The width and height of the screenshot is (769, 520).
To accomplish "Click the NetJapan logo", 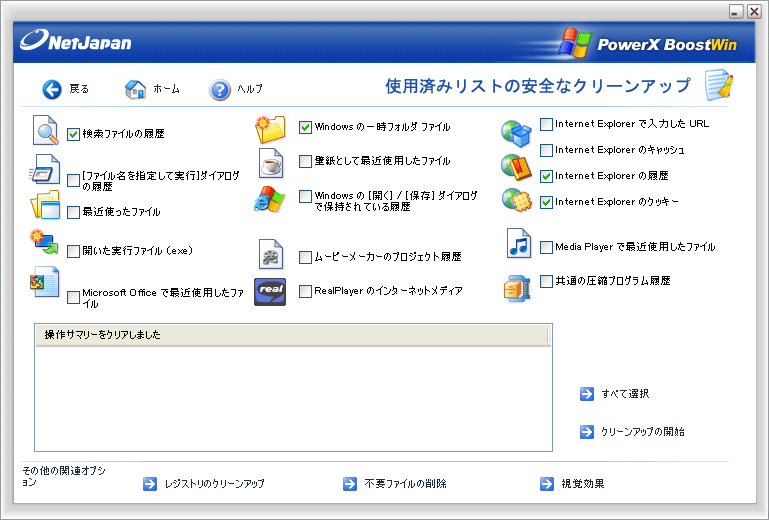I will [x=76, y=41].
